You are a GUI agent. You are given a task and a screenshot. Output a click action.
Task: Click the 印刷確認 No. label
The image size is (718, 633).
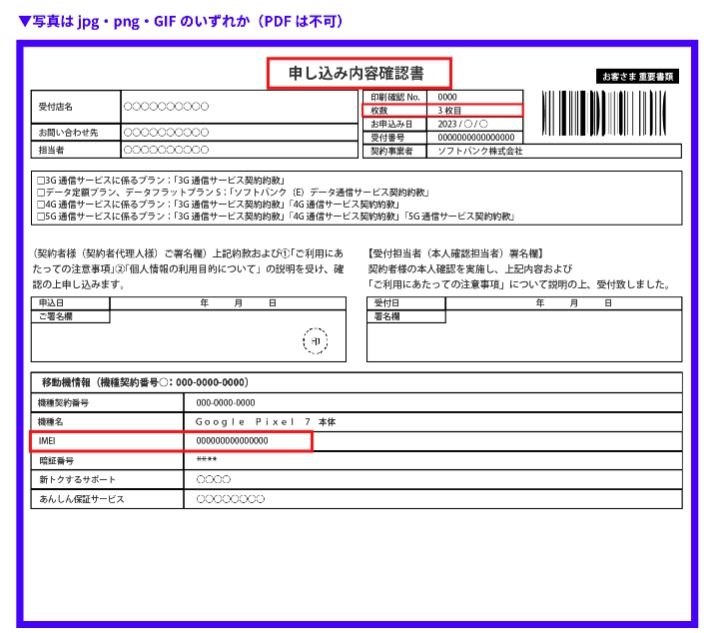pos(395,97)
